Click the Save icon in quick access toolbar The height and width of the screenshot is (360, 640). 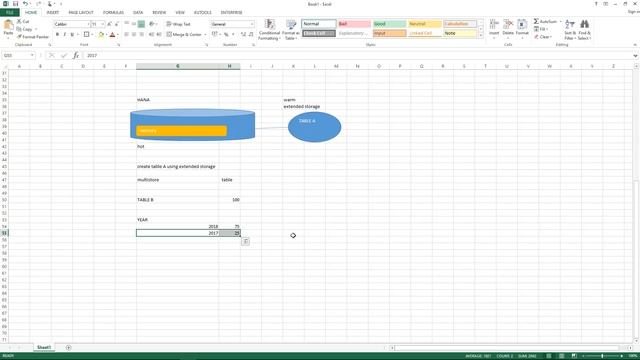tap(16, 4)
